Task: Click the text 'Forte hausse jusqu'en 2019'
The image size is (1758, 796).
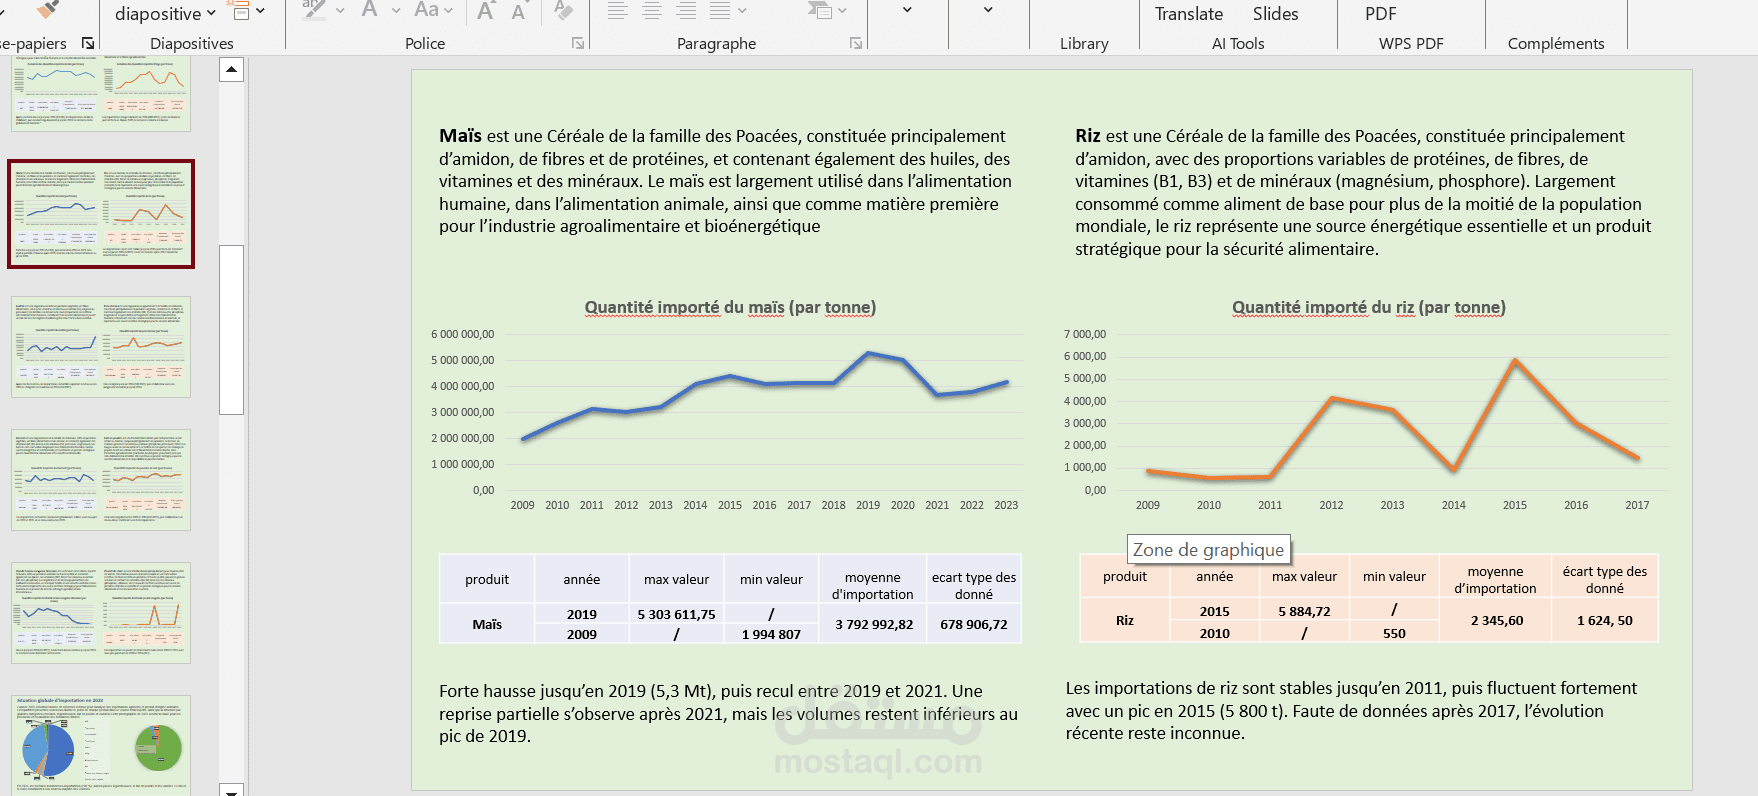Action: tap(543, 691)
